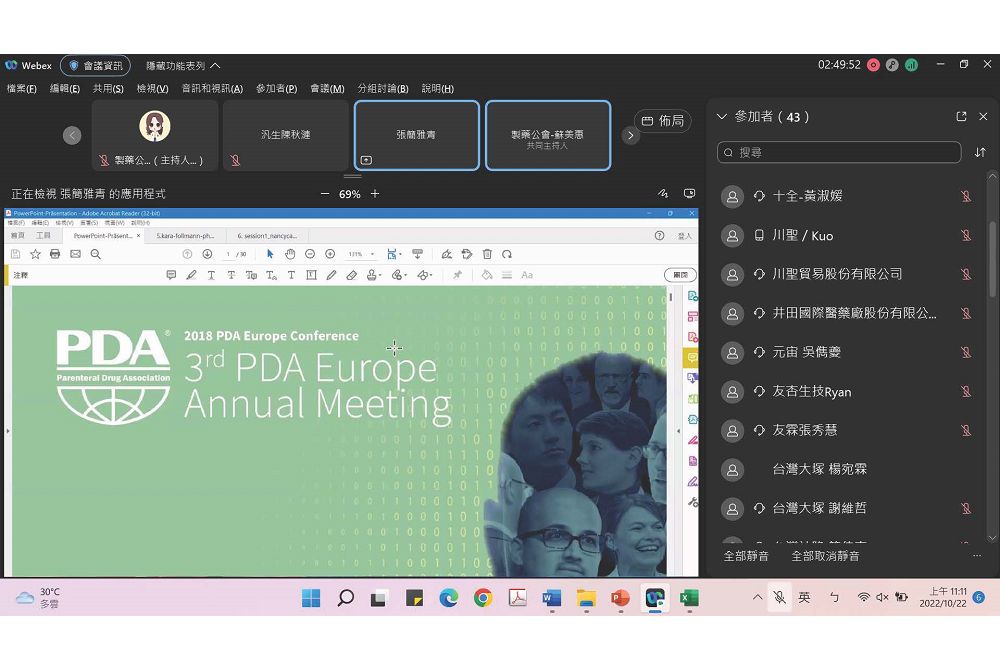Zoom in the shared content view
Viewport: 1000px width, 670px height.
tap(375, 194)
